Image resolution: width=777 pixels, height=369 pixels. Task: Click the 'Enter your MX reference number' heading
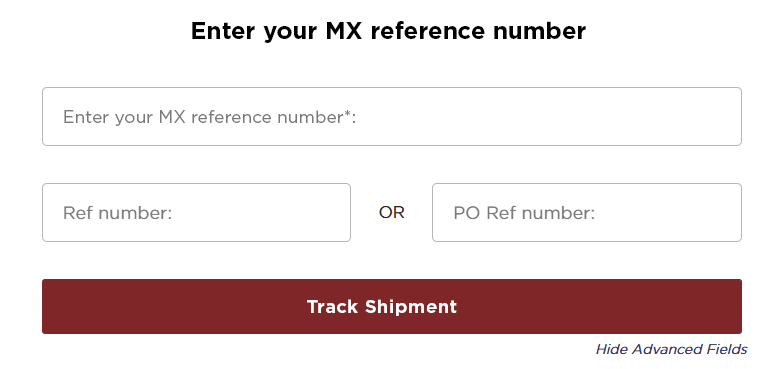(x=388, y=31)
